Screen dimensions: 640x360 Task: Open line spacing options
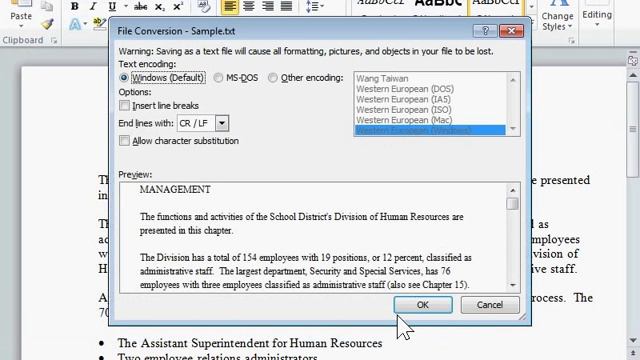tap(314, 6)
